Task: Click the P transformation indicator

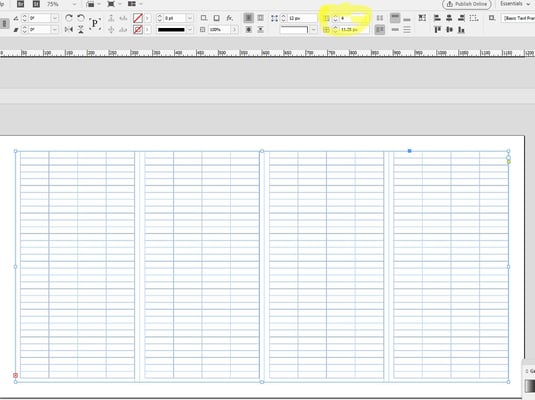Action: pyautogui.click(x=95, y=24)
